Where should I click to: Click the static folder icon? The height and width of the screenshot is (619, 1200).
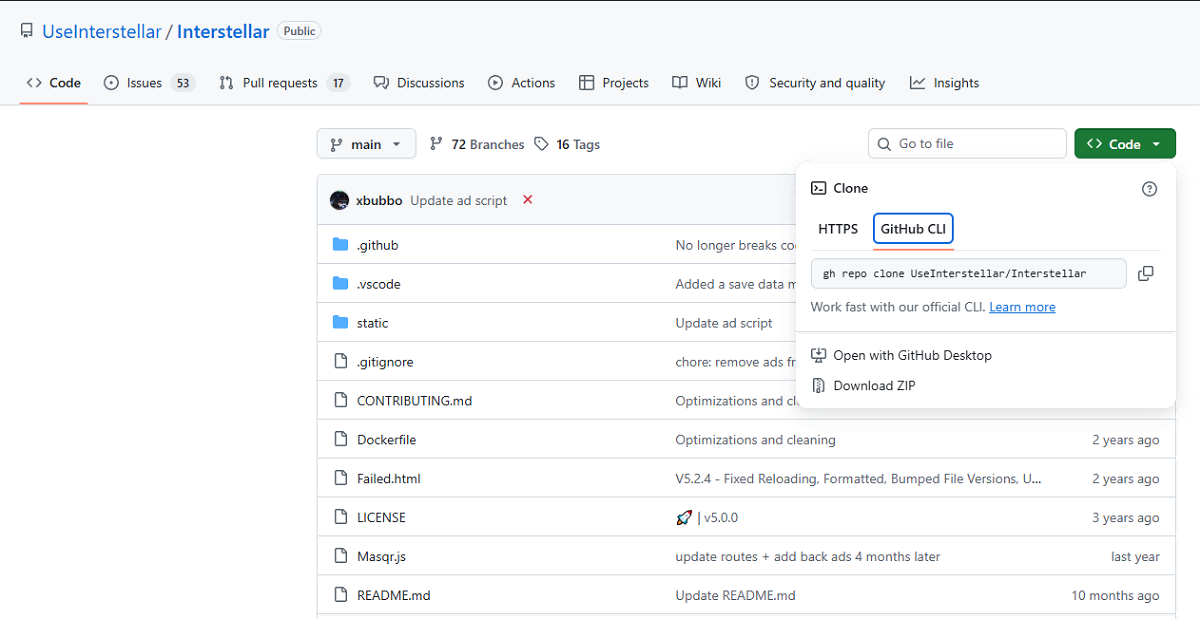tap(340, 323)
